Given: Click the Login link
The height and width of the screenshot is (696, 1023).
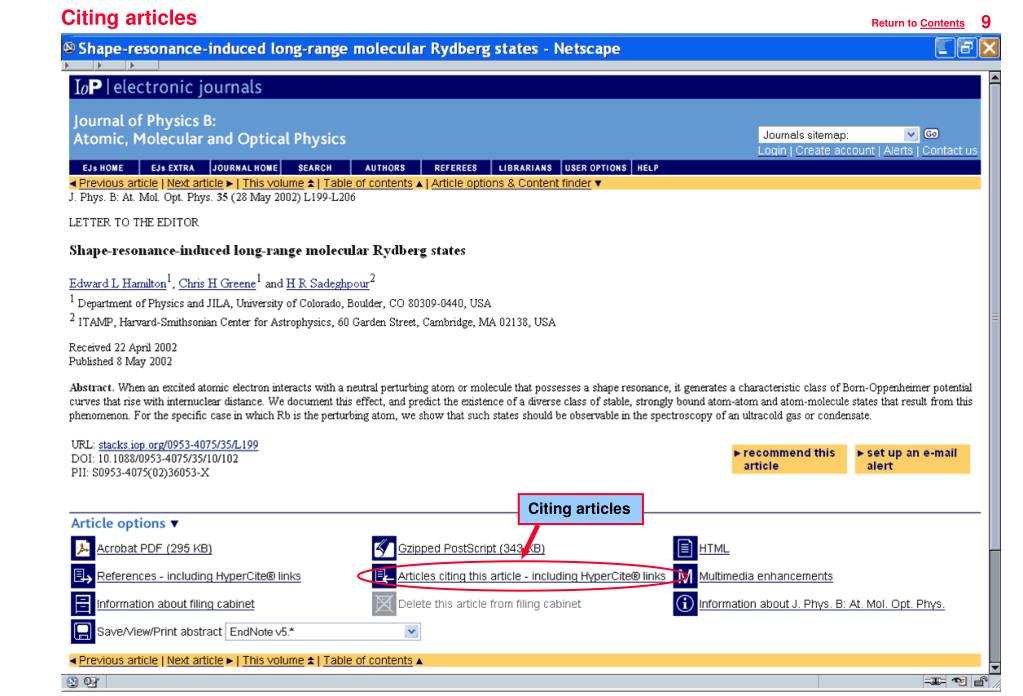Looking at the screenshot, I should (772, 151).
